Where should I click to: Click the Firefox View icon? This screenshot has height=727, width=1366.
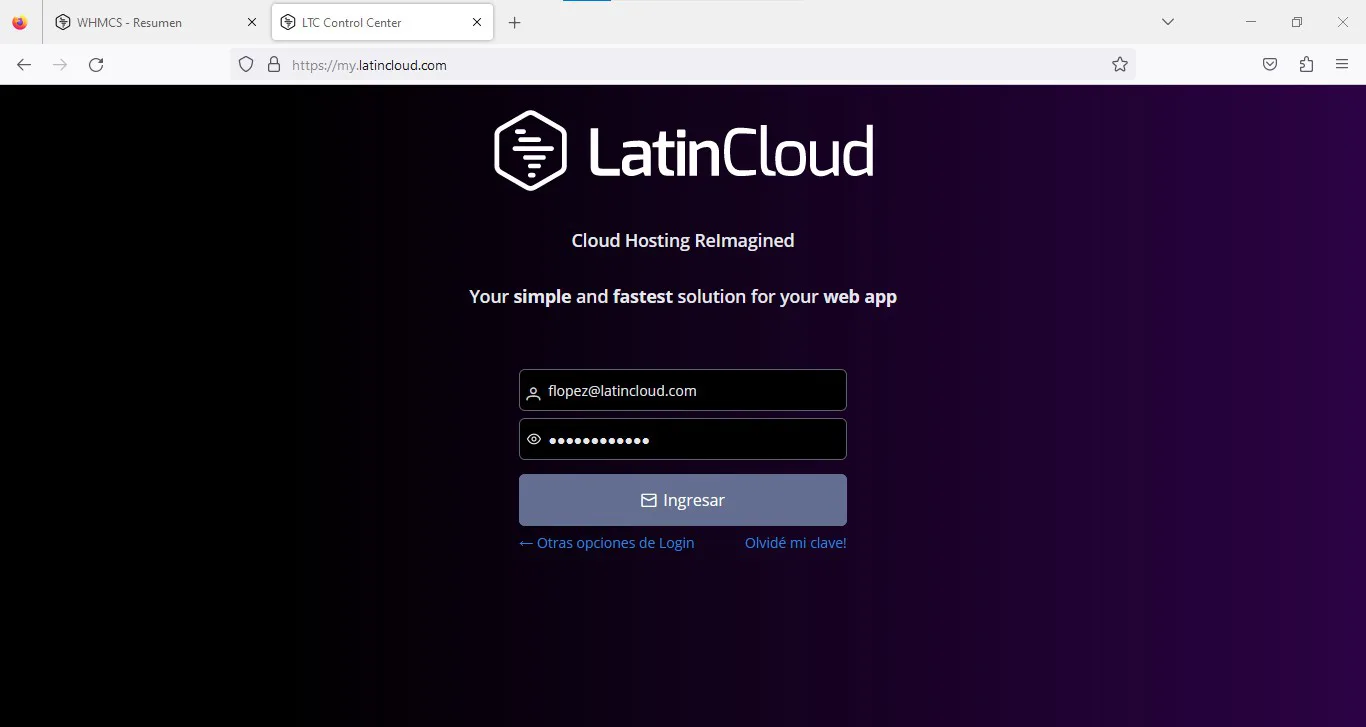coord(20,22)
